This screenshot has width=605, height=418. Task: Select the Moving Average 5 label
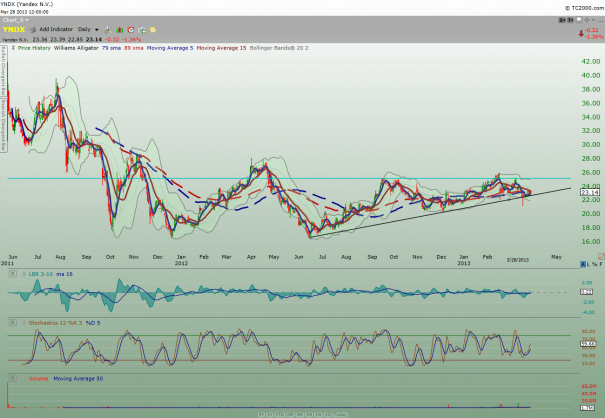pyautogui.click(x=170, y=48)
